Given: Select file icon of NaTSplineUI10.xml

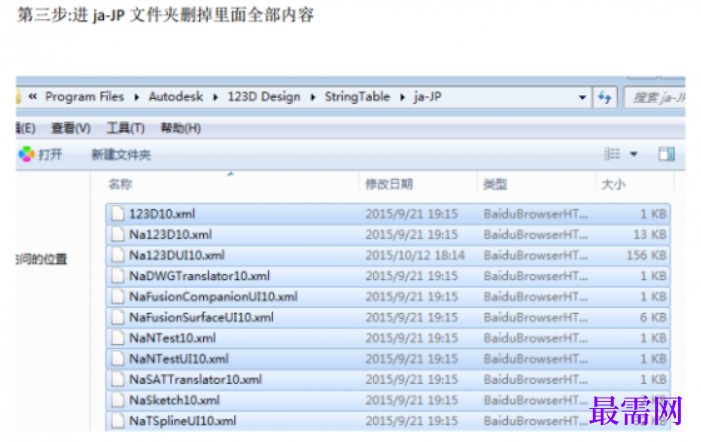Looking at the screenshot, I should point(118,421).
